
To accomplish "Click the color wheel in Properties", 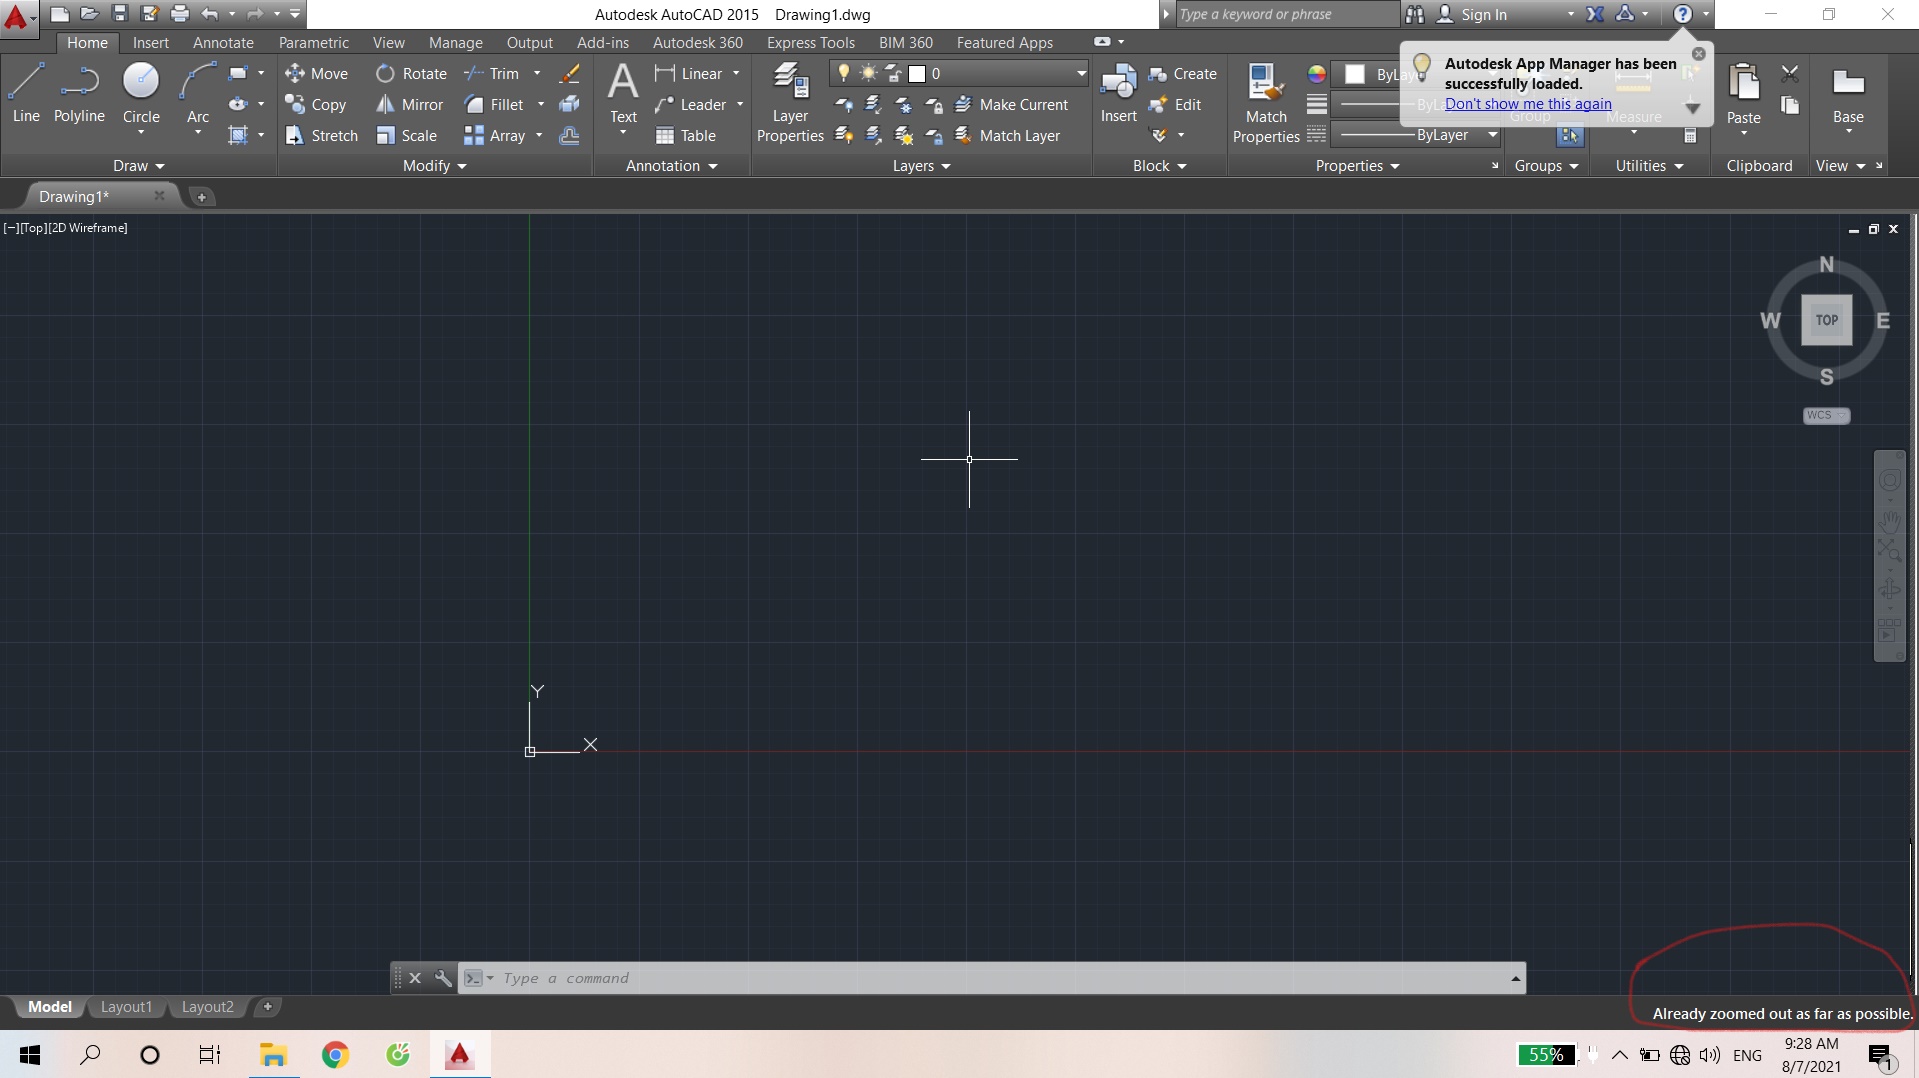I will point(1317,74).
